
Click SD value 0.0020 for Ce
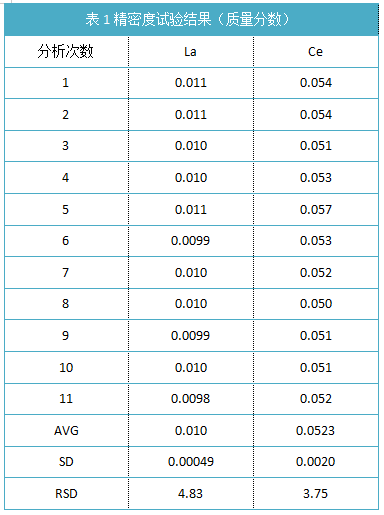tap(316, 462)
